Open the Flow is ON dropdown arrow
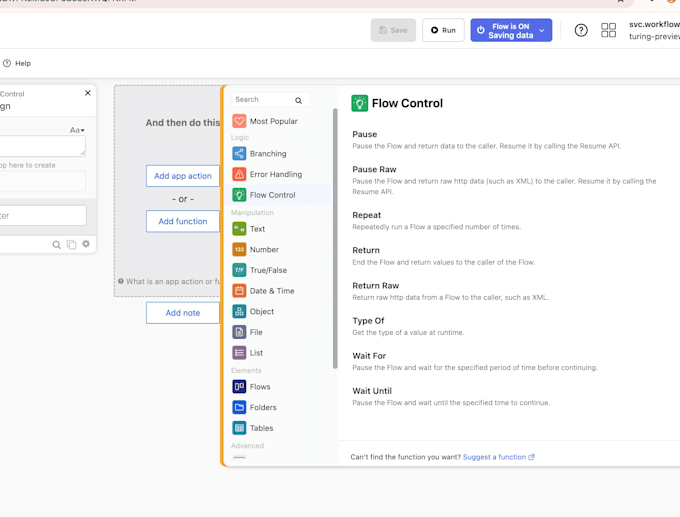This screenshot has width=680, height=517. coord(542,30)
